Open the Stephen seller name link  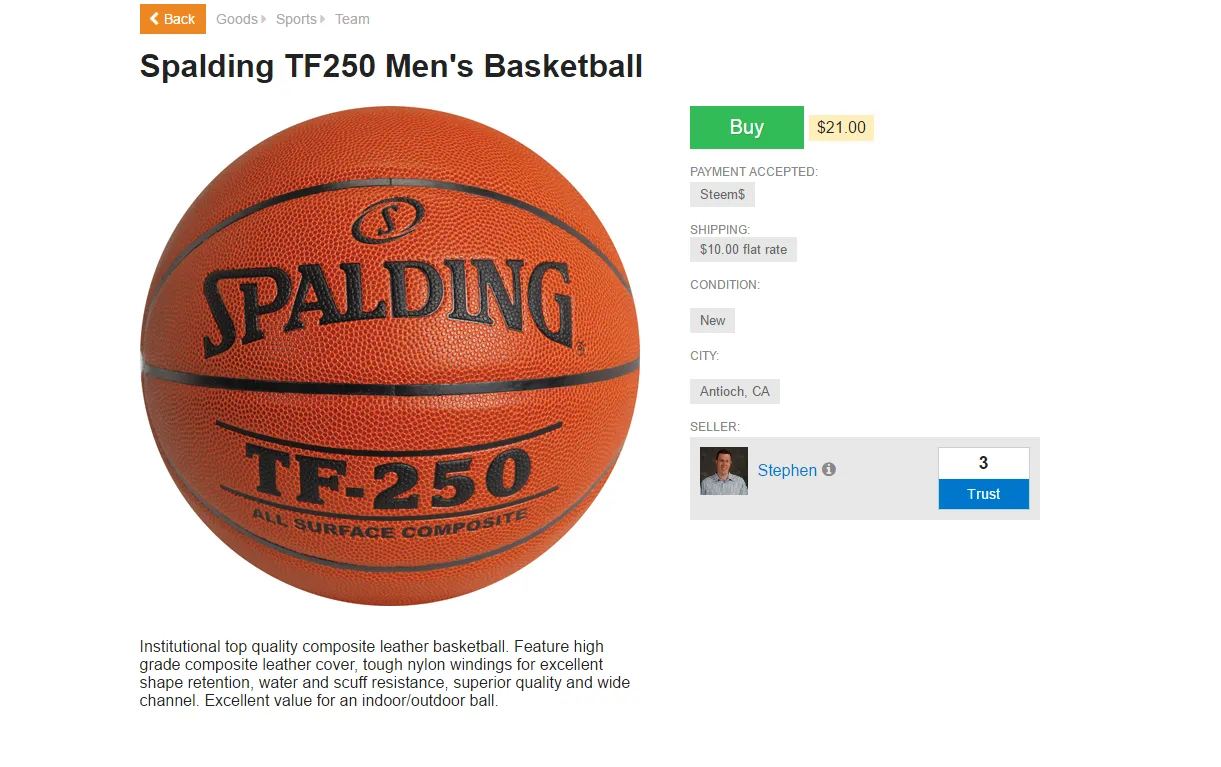[x=787, y=470]
